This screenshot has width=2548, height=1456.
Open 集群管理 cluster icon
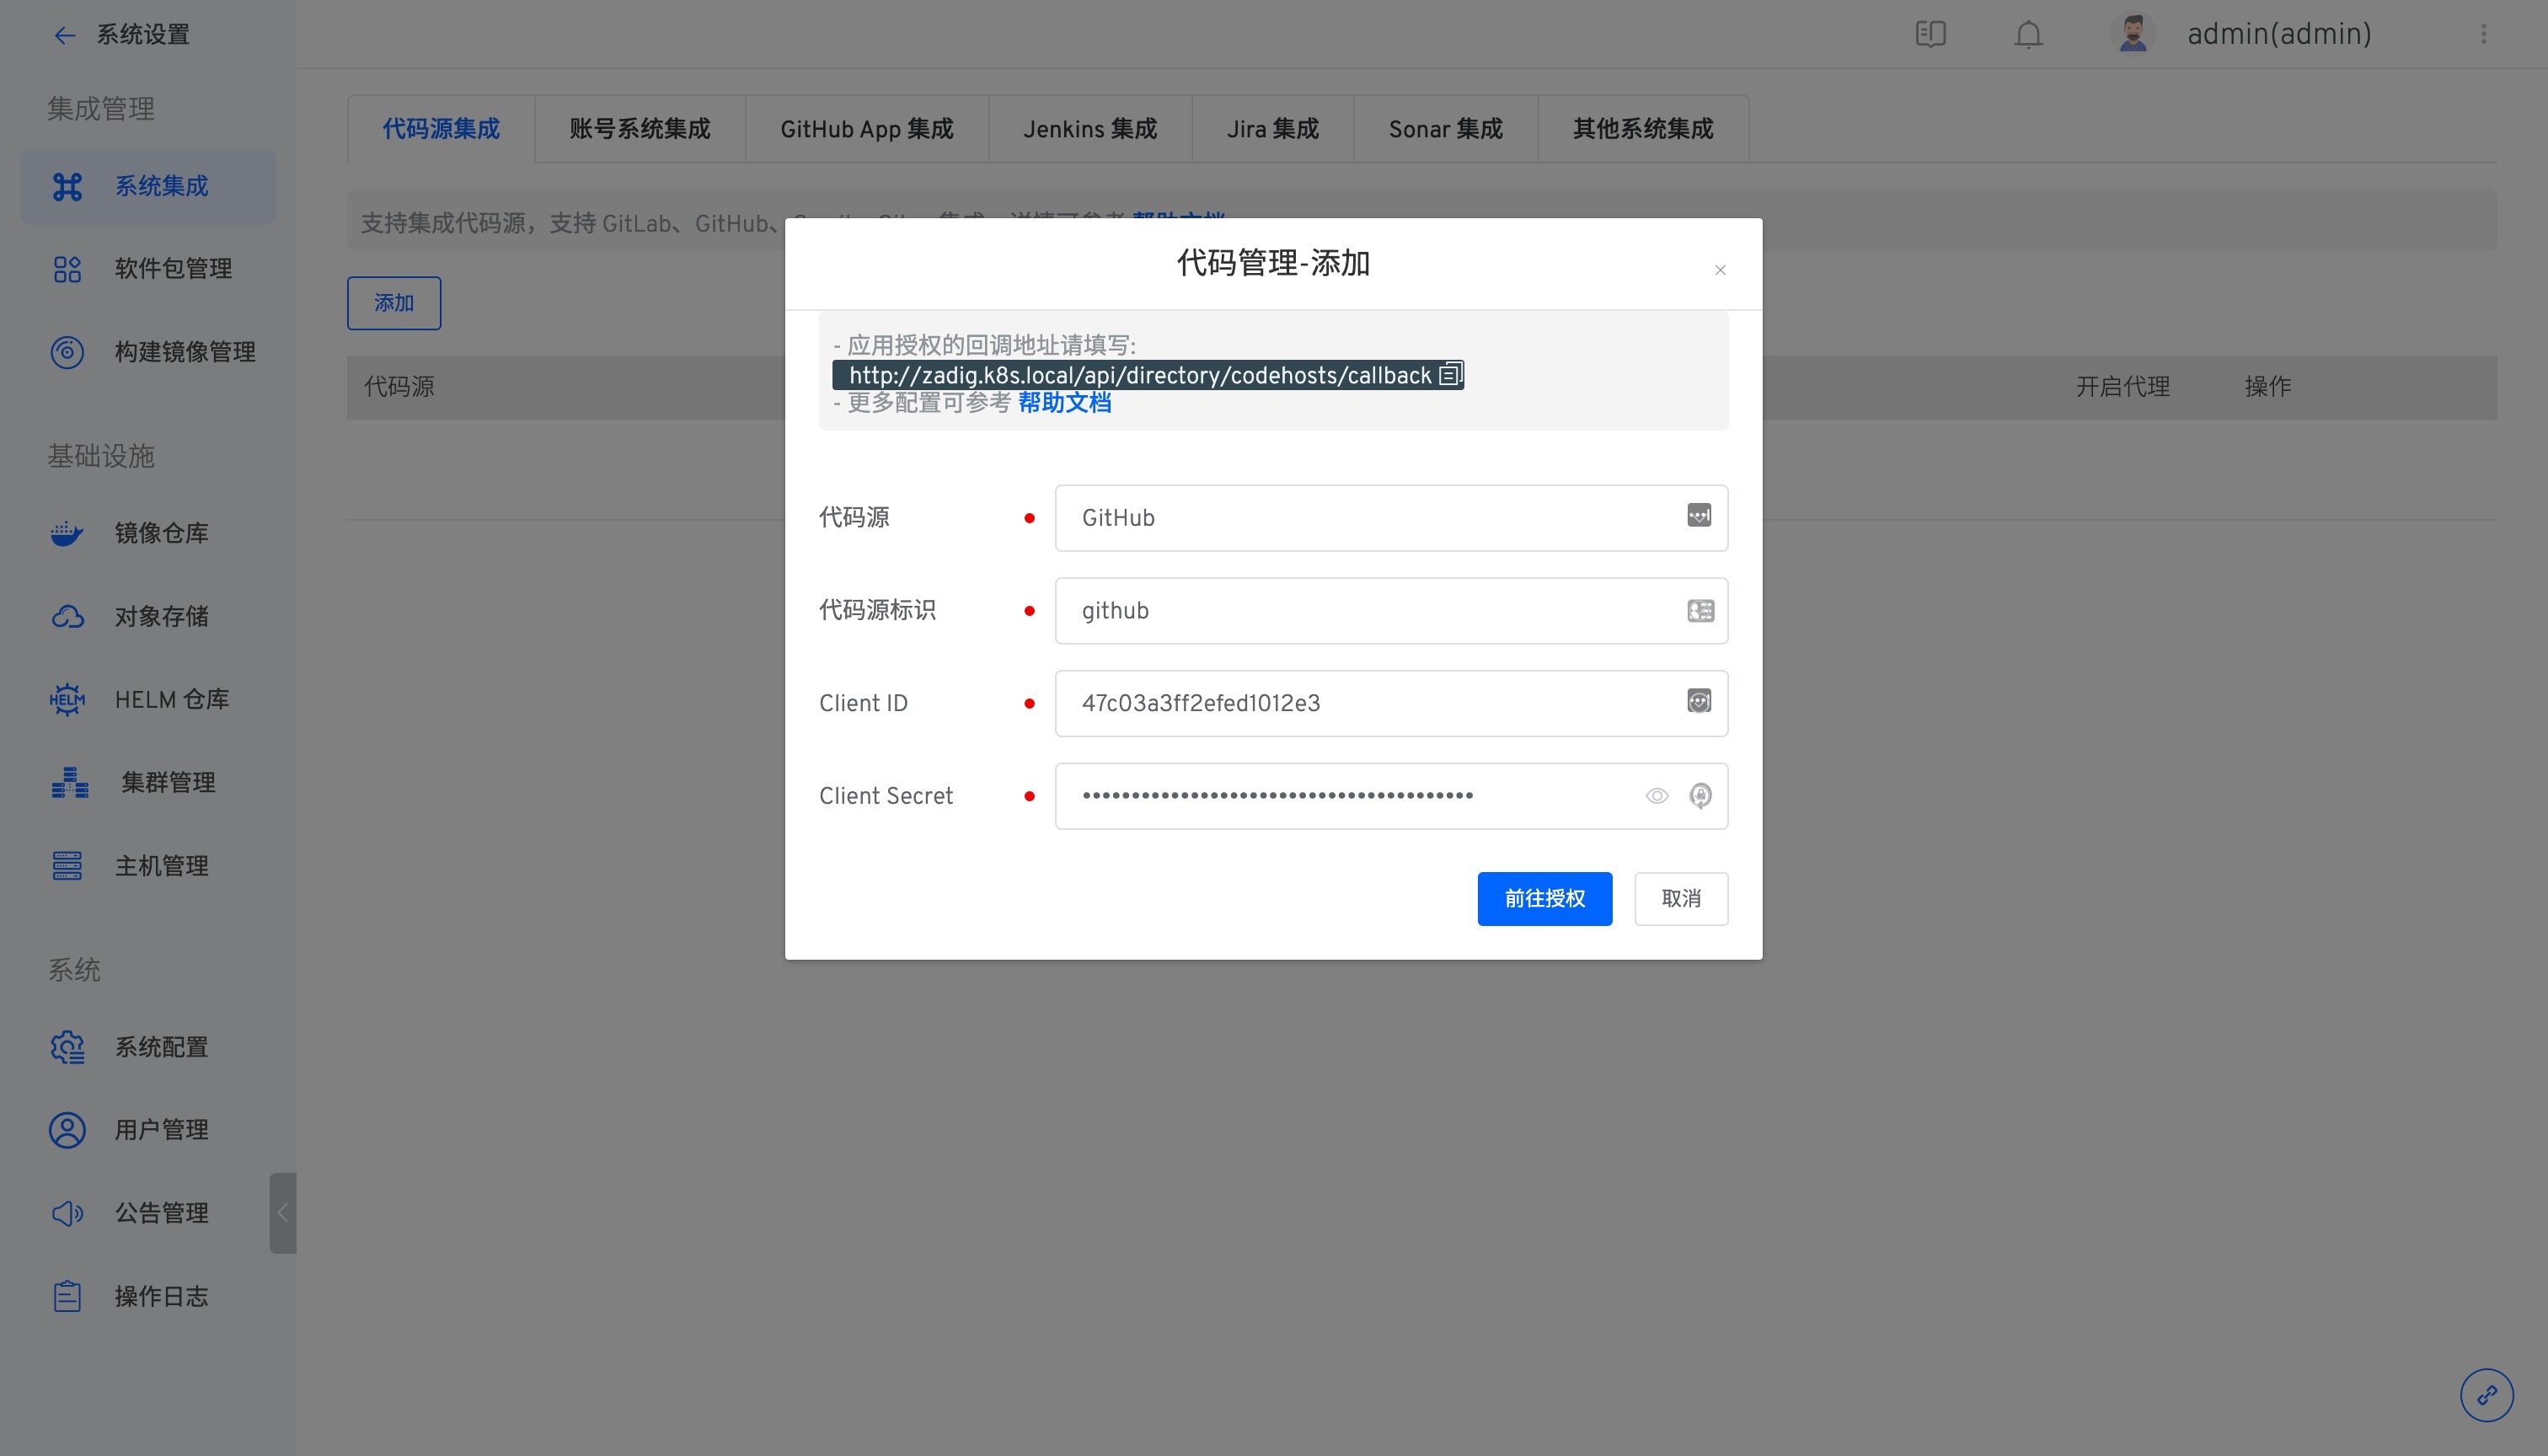pyautogui.click(x=70, y=782)
